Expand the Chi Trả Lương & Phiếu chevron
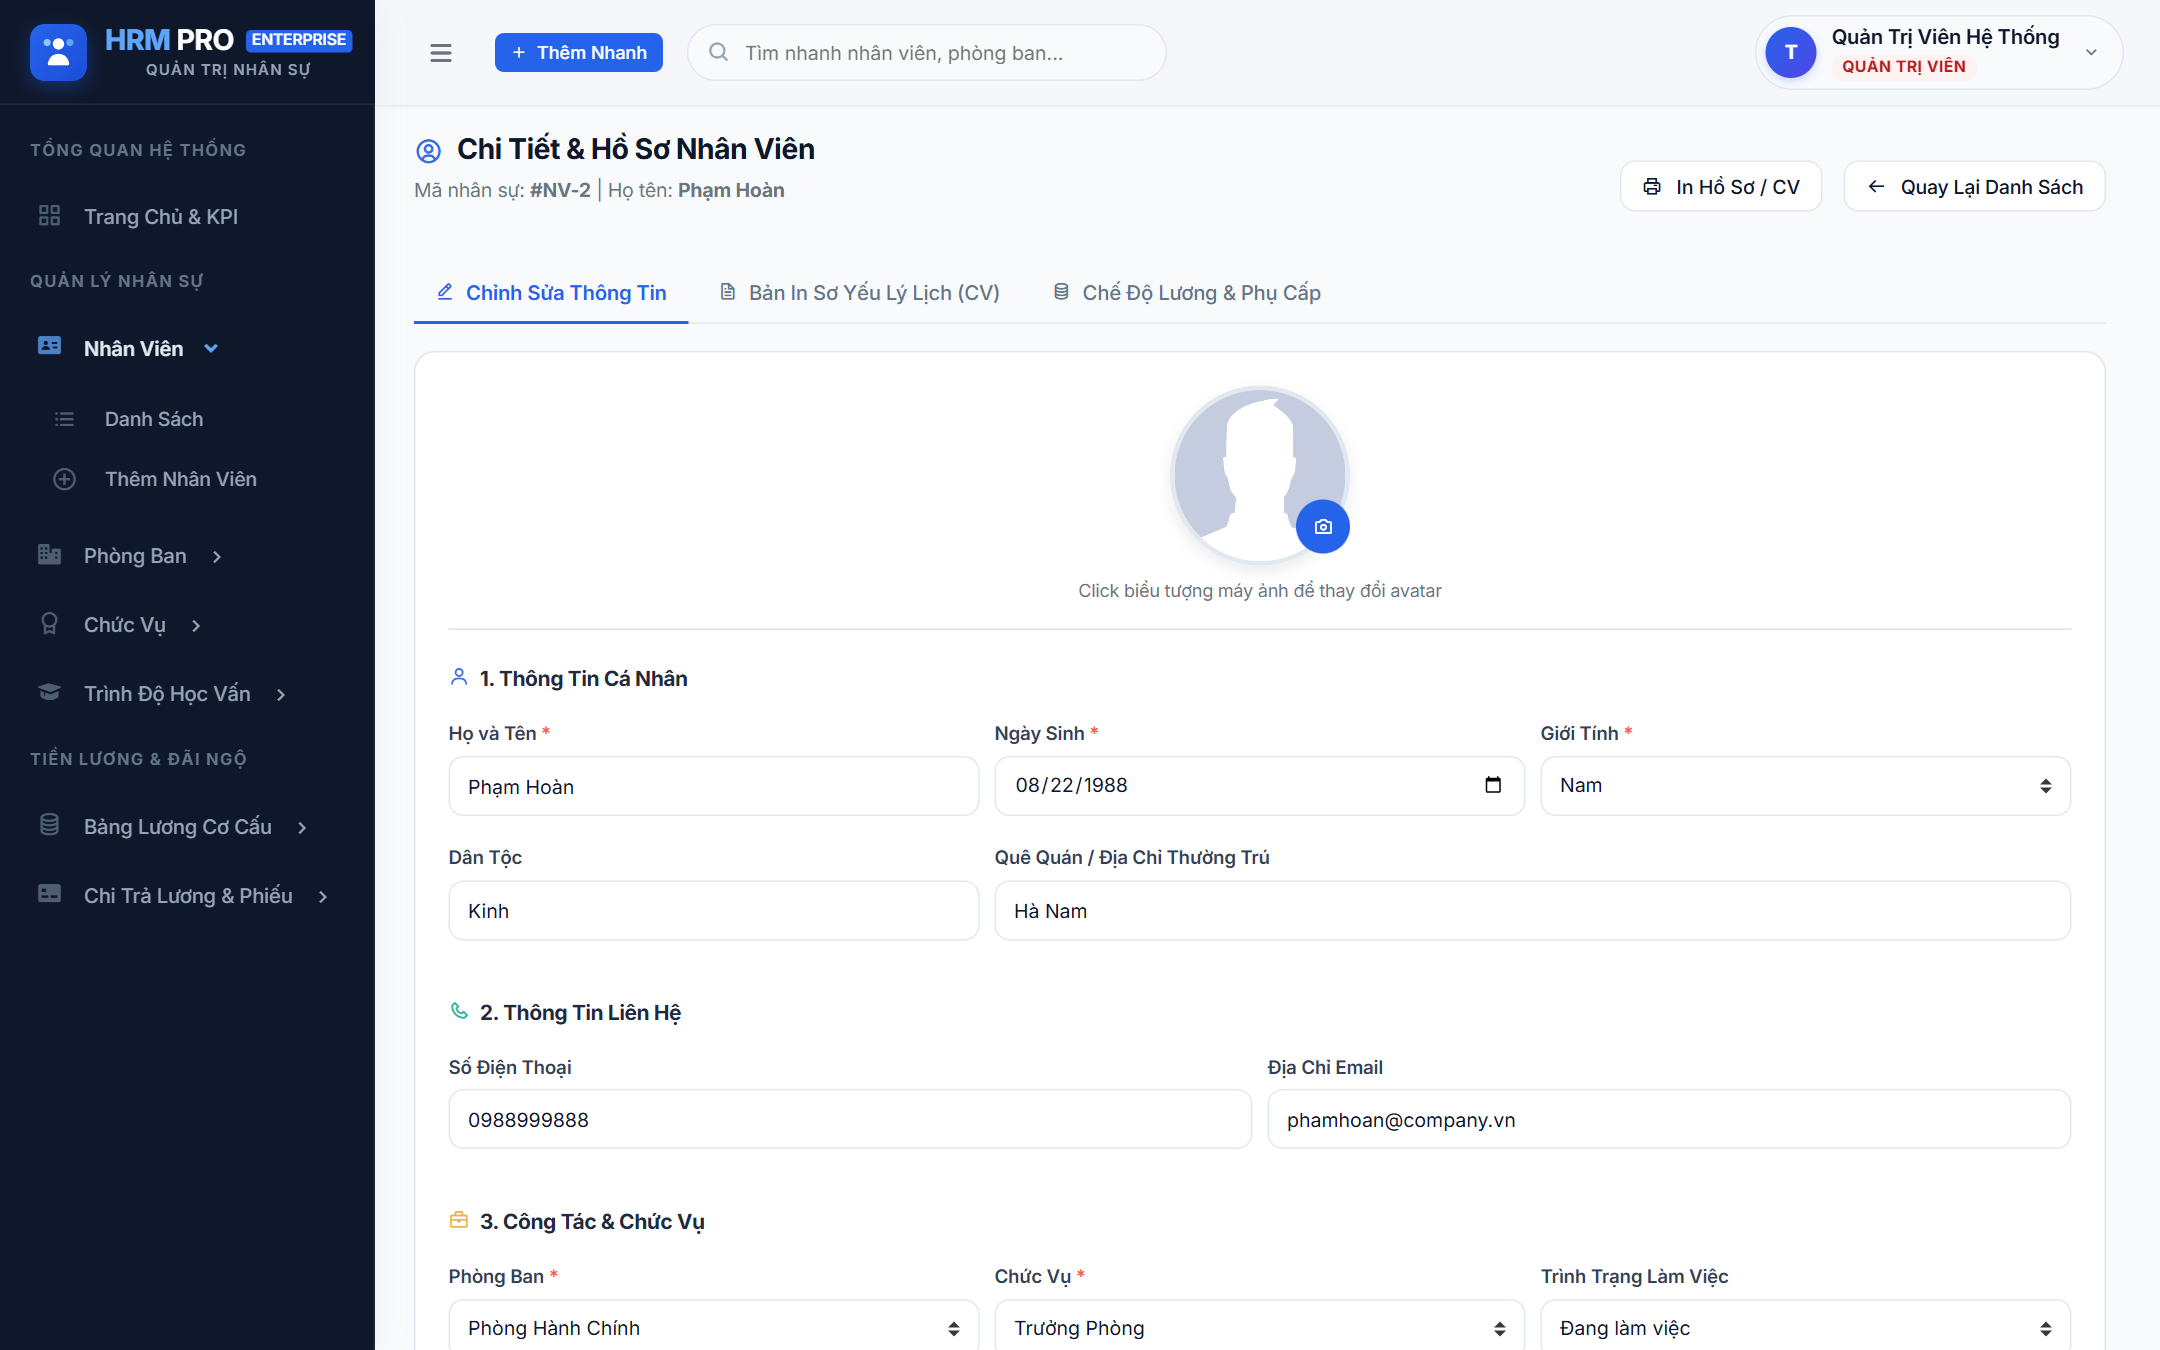 click(x=323, y=897)
